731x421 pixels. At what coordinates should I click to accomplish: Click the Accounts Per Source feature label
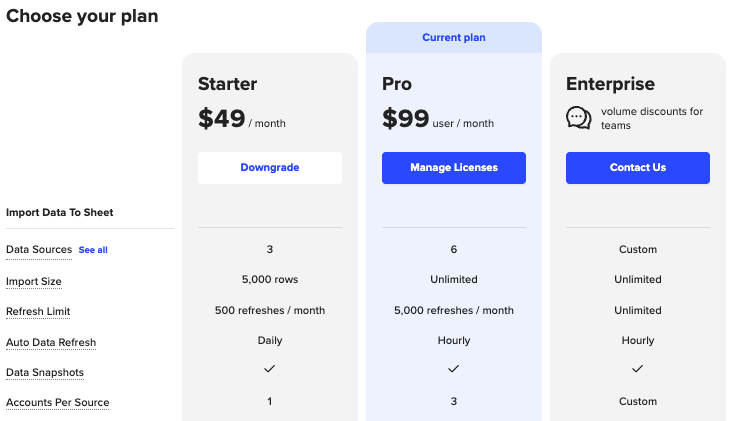click(x=57, y=402)
